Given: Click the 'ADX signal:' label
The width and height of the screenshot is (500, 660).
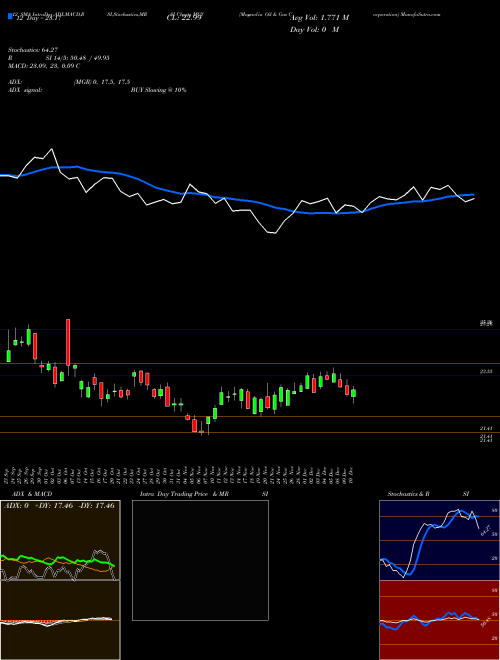Looking at the screenshot, I should click(25, 90).
